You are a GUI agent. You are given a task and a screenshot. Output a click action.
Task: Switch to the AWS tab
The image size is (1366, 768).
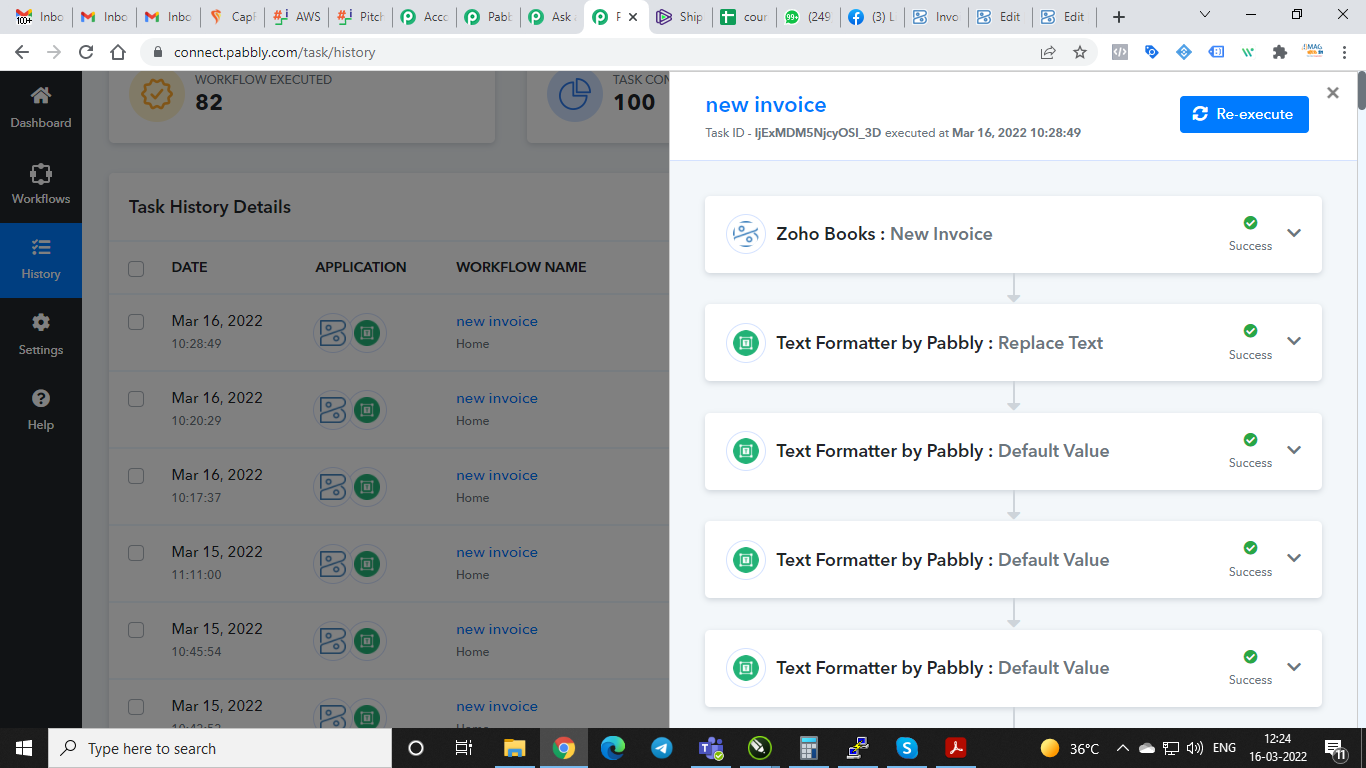[x=298, y=17]
